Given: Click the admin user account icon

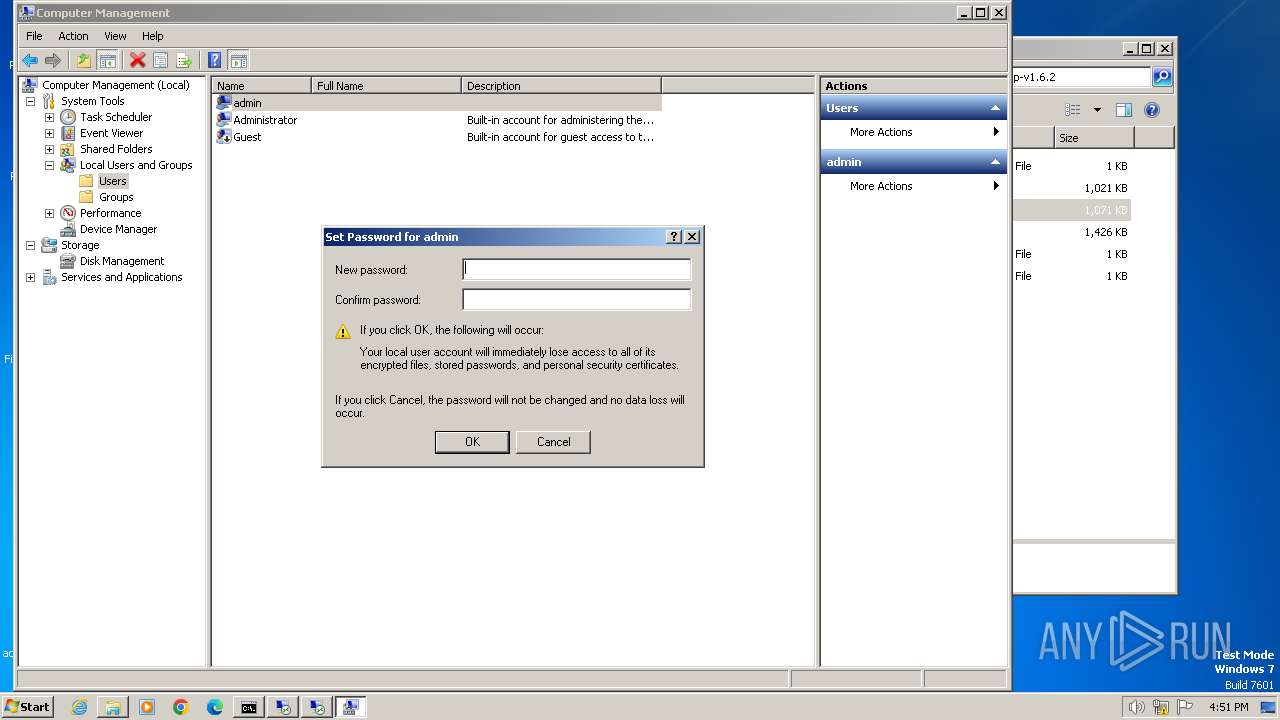Looking at the screenshot, I should pyautogui.click(x=224, y=102).
